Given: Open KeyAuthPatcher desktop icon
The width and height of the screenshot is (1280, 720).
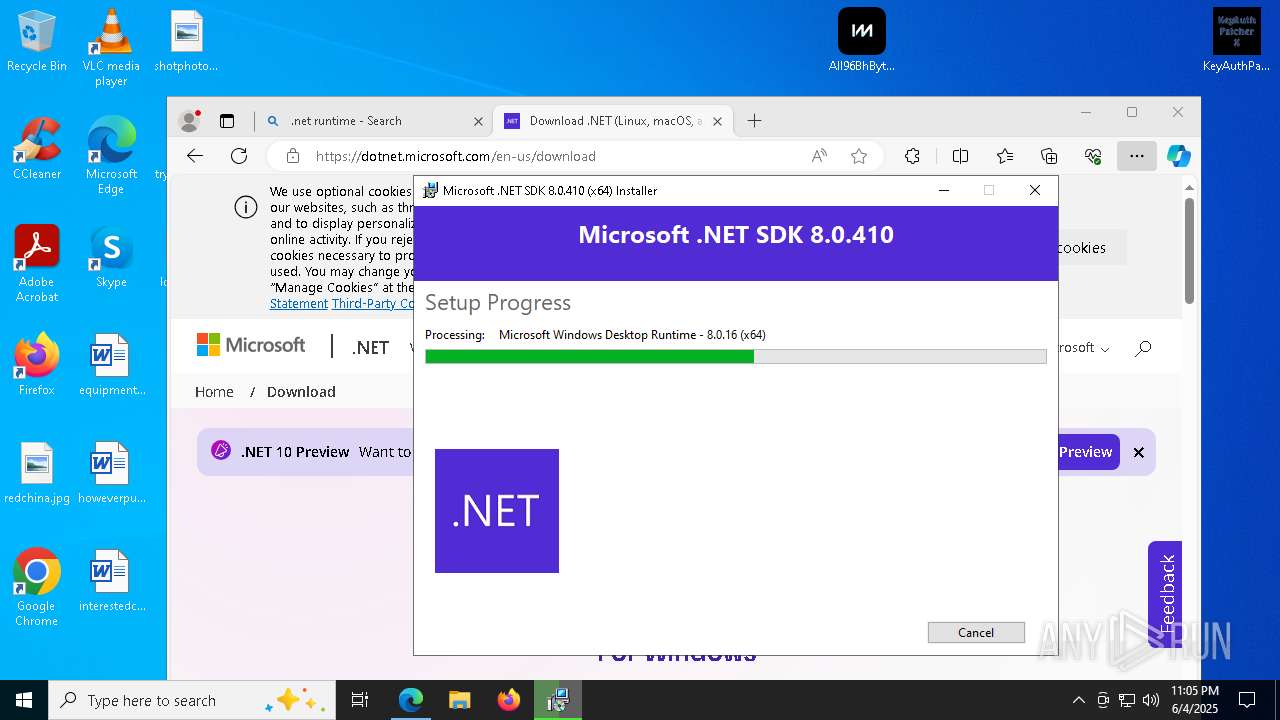Looking at the screenshot, I should point(1237,41).
